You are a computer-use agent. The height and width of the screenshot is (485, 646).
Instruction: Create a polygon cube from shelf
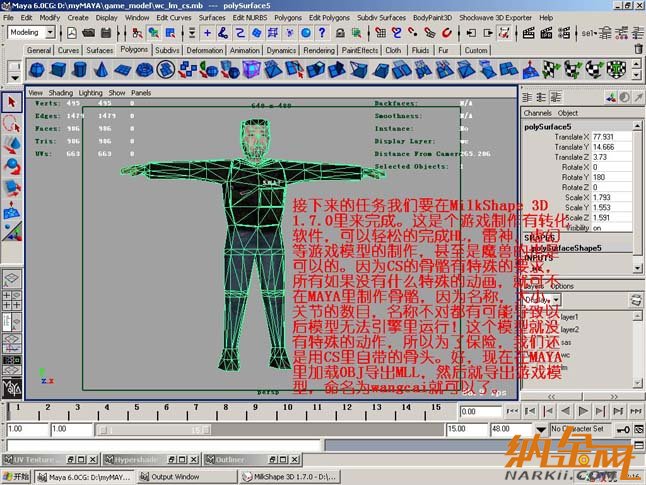point(58,69)
